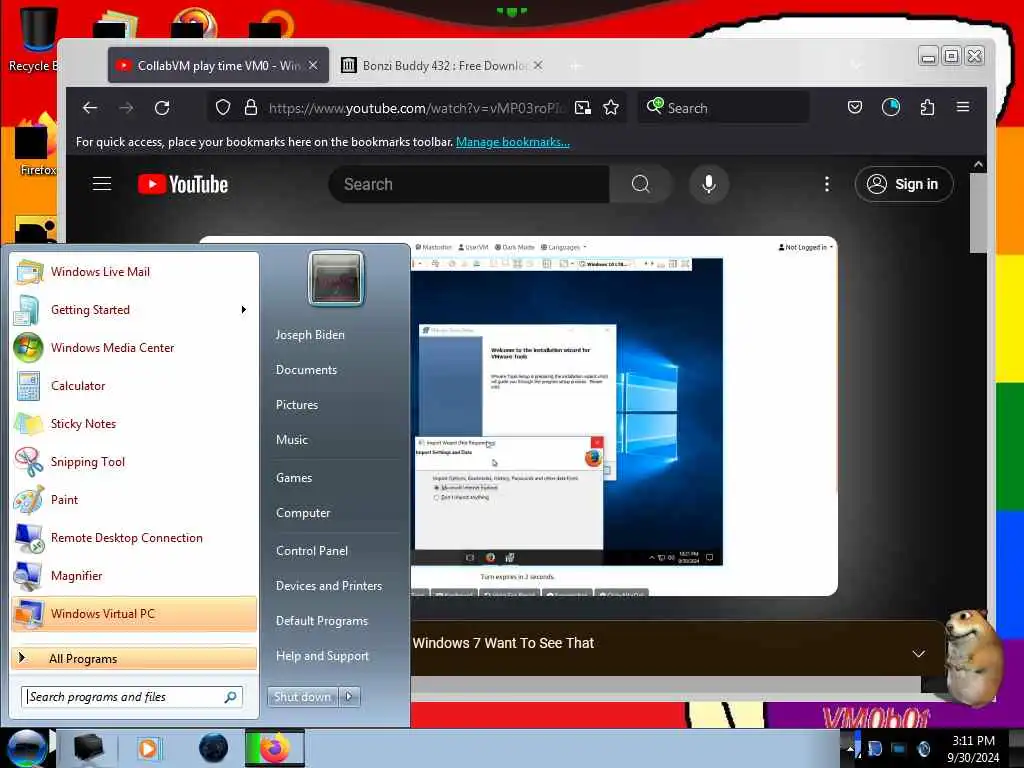Open the Pocket save icon

855,107
